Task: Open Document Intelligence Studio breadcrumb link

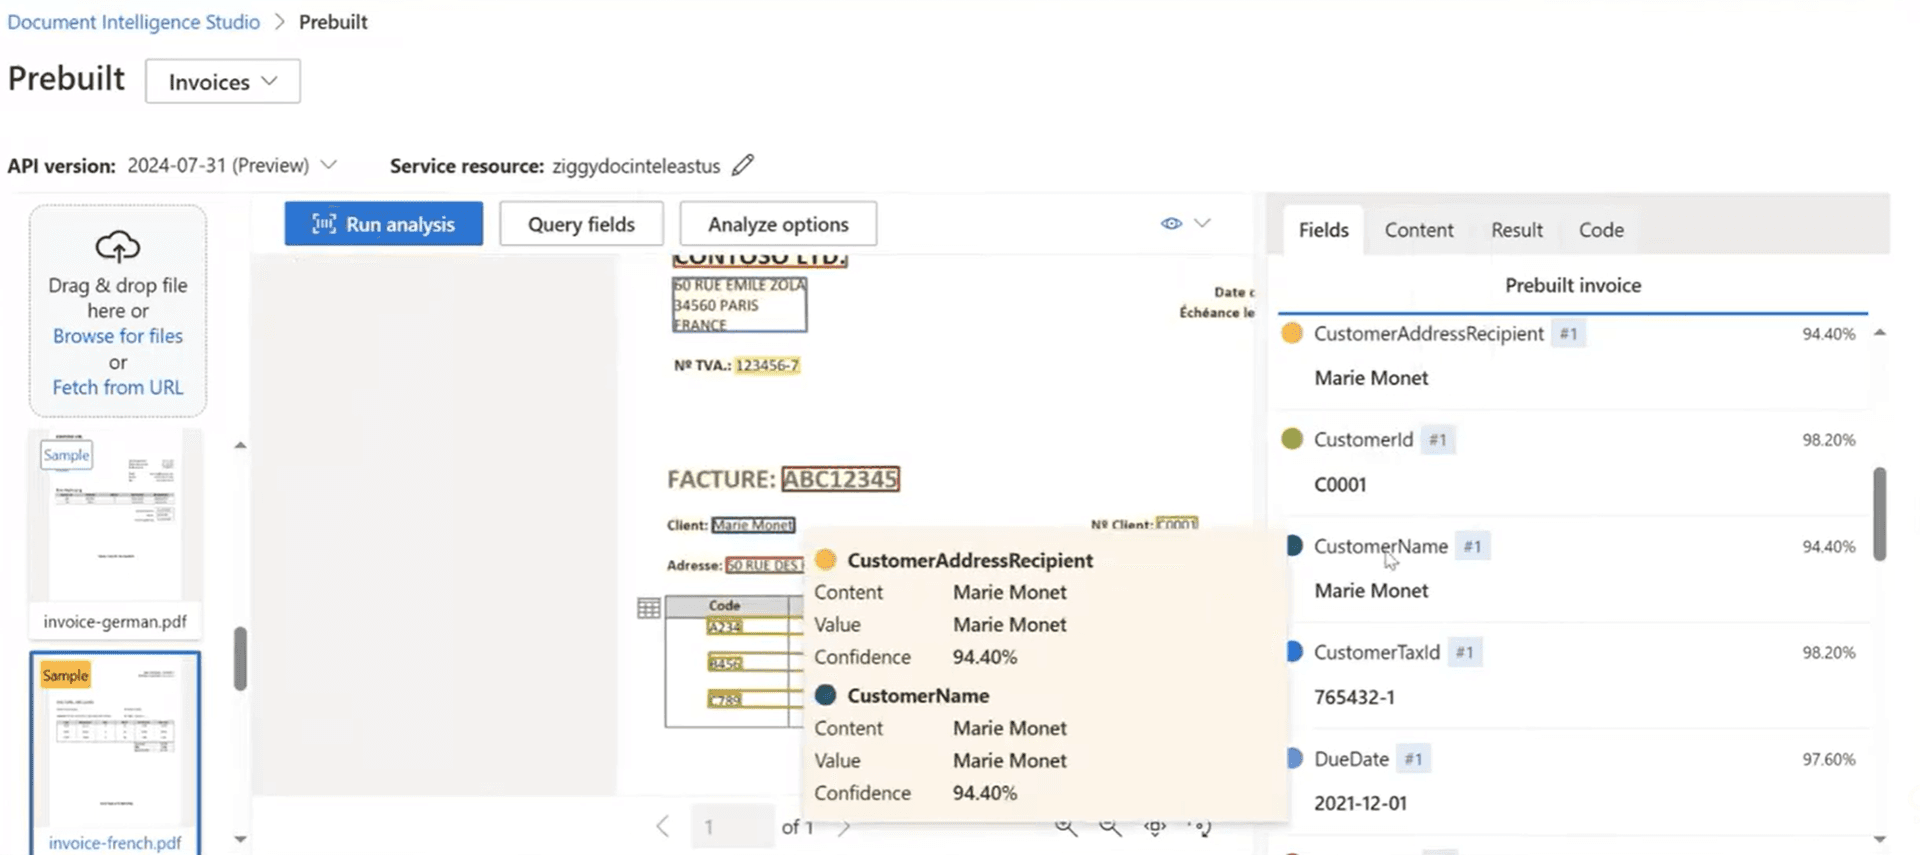Action: coord(134,22)
